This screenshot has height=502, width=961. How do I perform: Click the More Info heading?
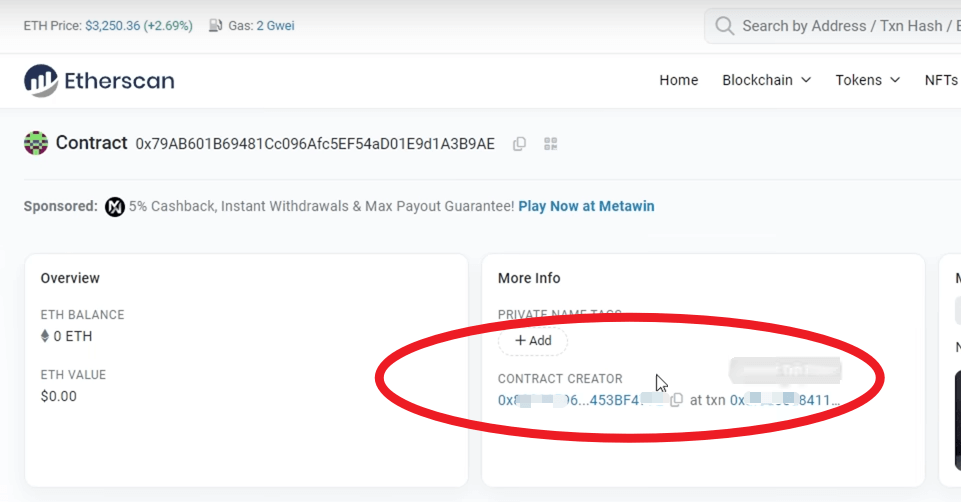pyautogui.click(x=529, y=278)
